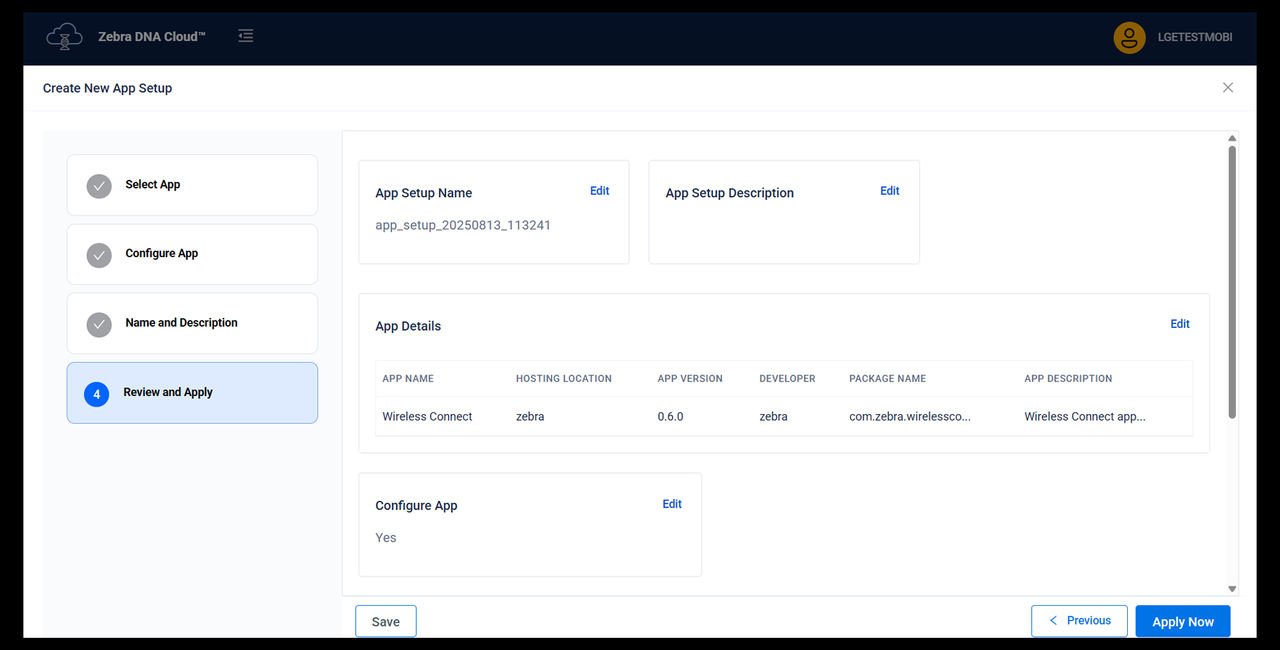Open the App Details edit link
The image size is (1280, 650).
coord(1179,323)
